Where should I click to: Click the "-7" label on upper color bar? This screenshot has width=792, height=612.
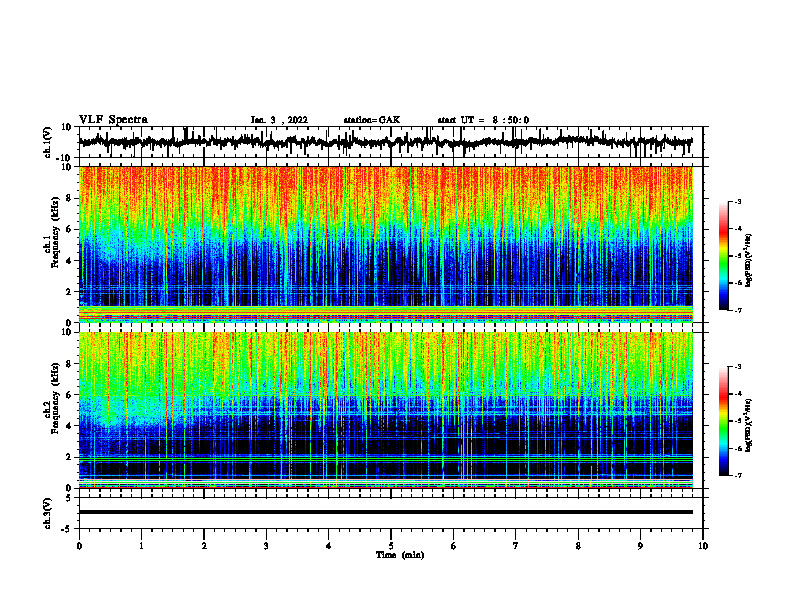tap(738, 310)
